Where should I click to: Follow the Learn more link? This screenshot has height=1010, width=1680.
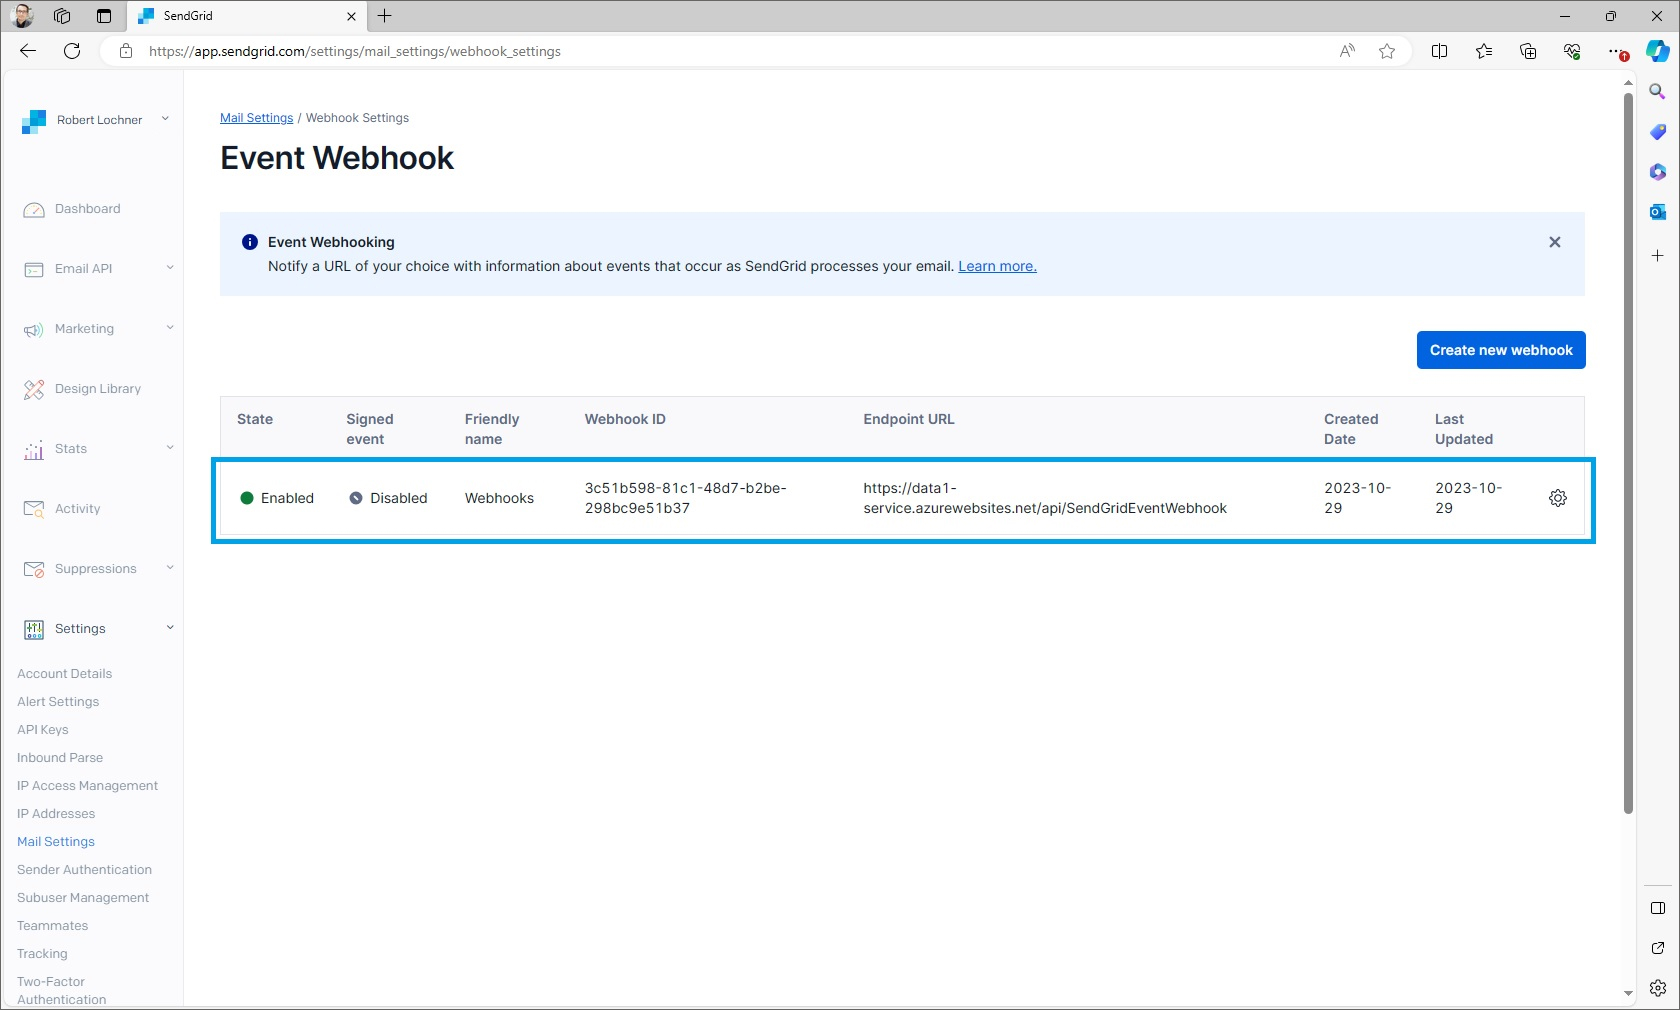[997, 266]
